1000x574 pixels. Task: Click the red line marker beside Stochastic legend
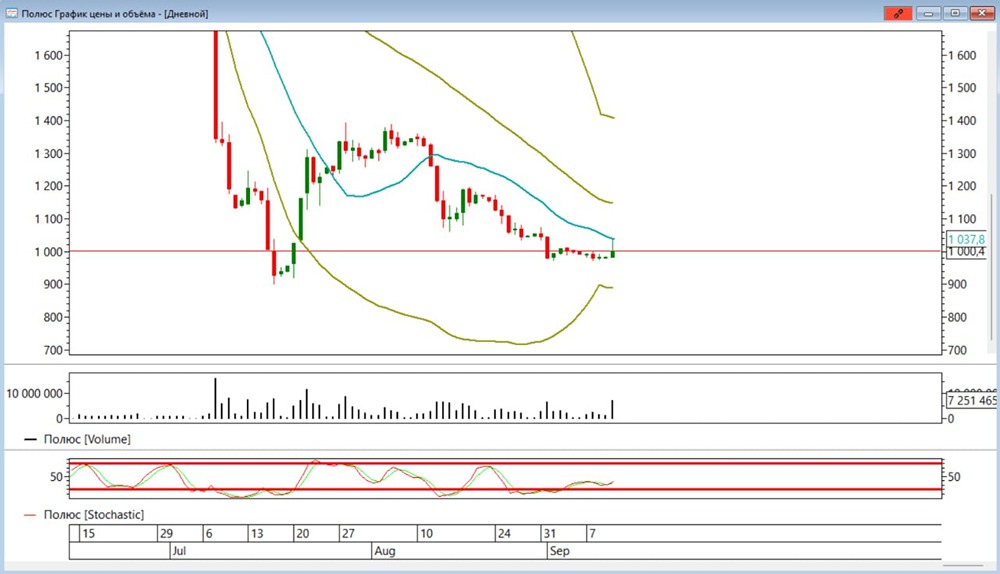pos(30,515)
